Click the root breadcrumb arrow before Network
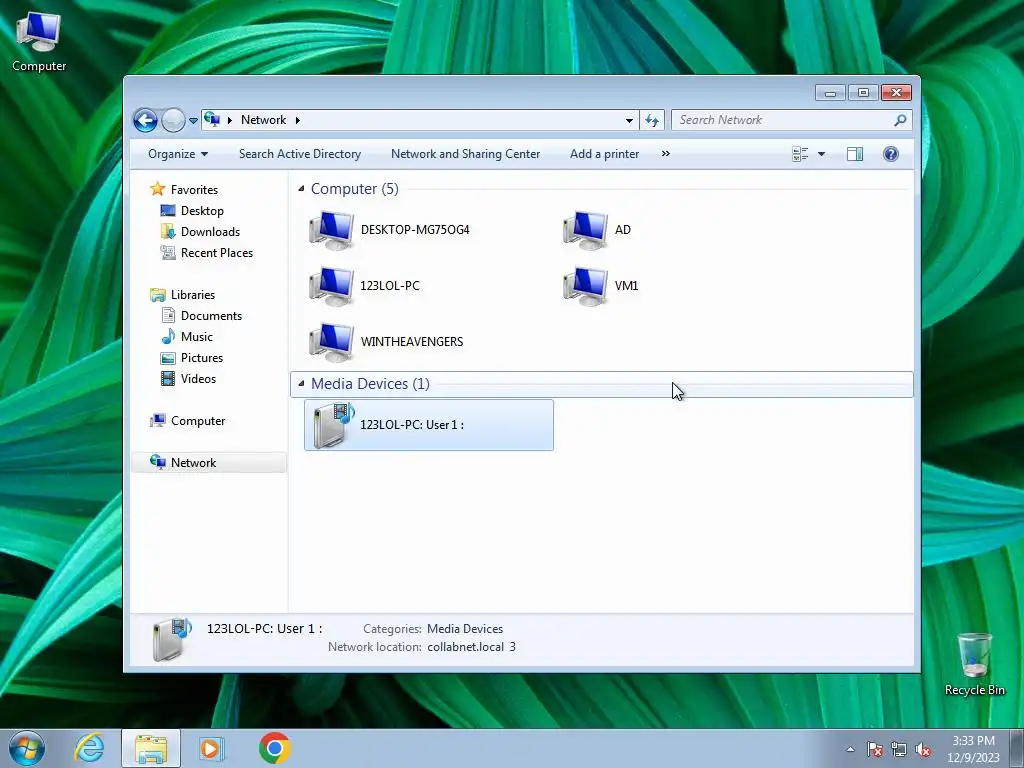This screenshot has height=768, width=1024. point(230,120)
